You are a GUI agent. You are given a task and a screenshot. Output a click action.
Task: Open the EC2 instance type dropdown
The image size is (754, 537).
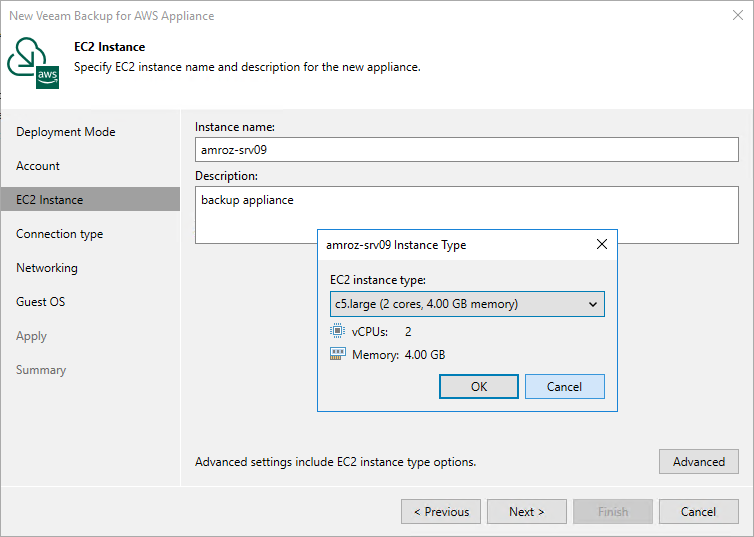click(467, 304)
